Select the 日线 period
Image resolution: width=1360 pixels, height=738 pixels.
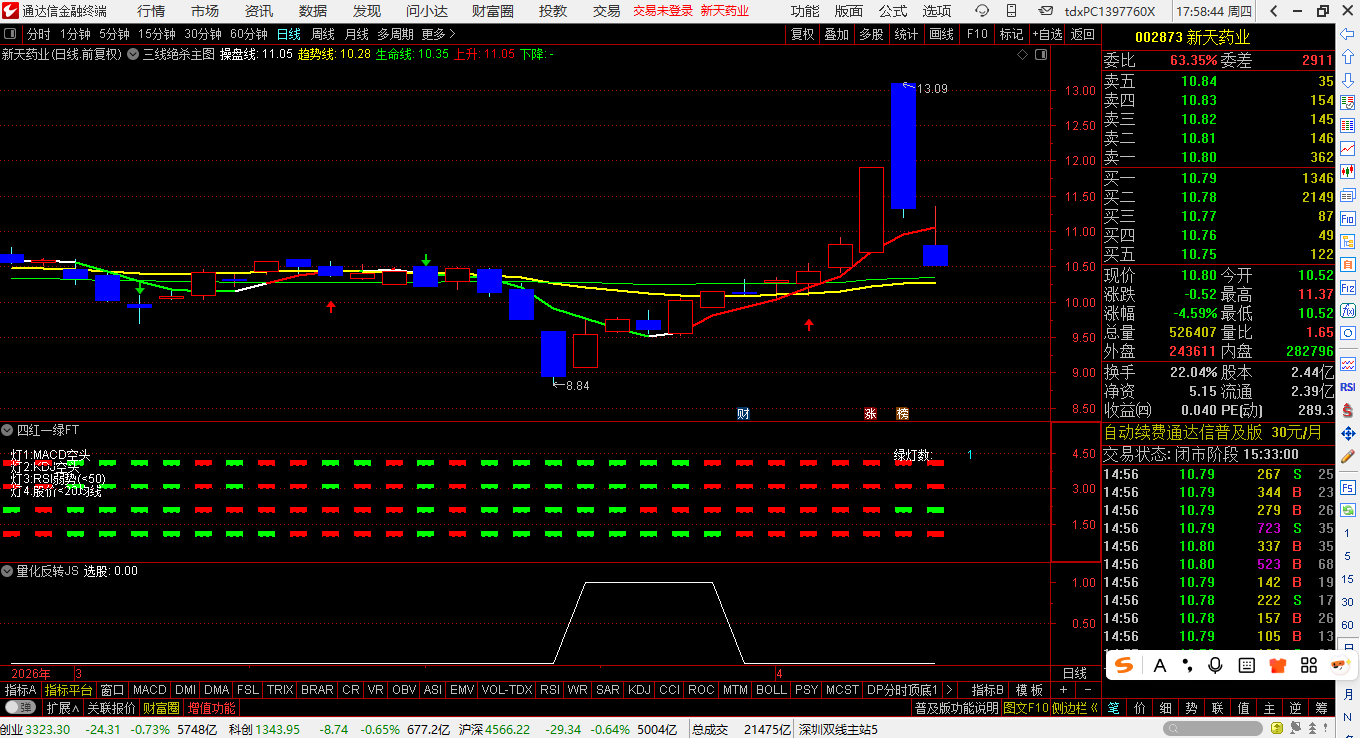[288, 34]
